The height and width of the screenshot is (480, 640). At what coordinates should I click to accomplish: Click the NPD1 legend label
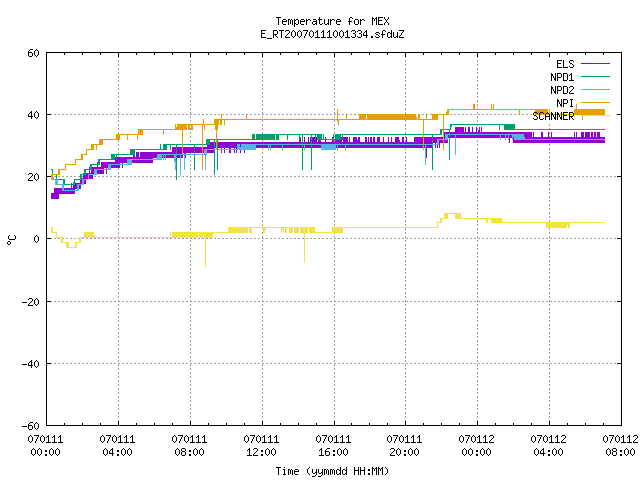[x=562, y=77]
